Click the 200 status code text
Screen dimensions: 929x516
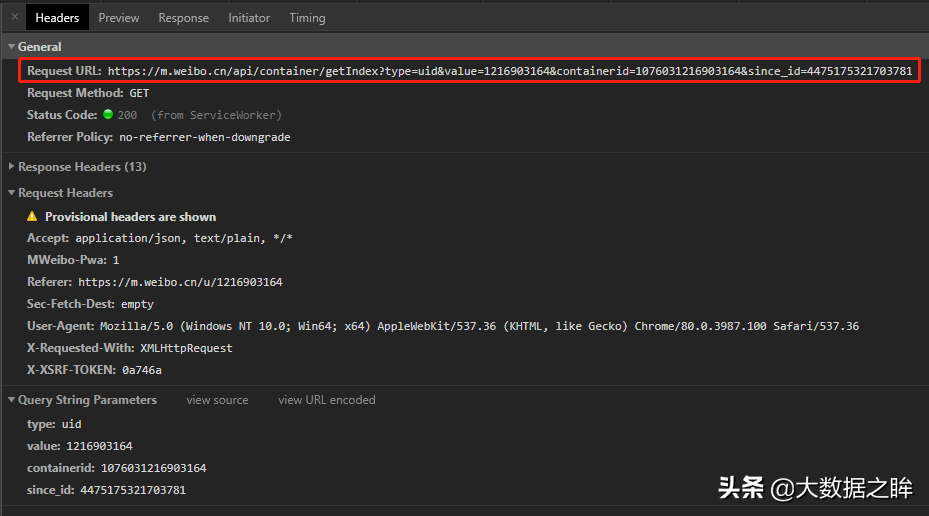click(x=127, y=115)
